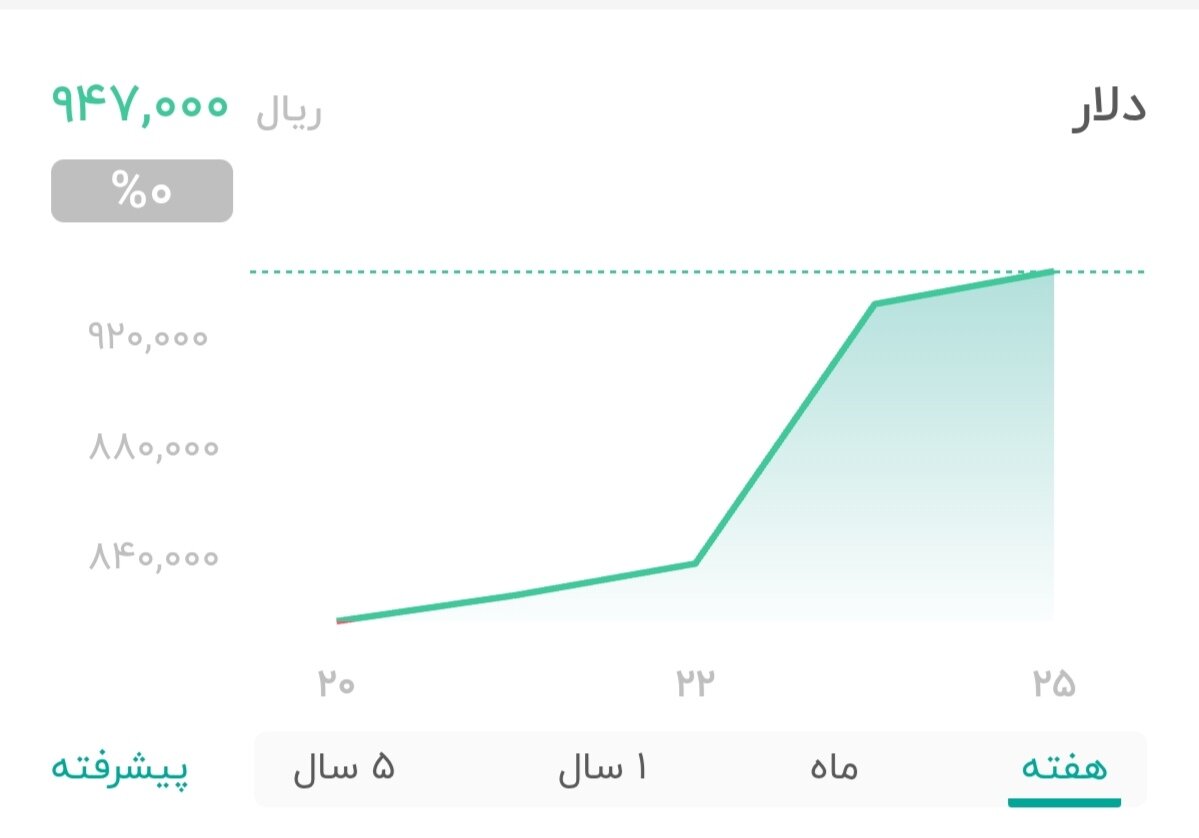Open the ۱ سال (1 year) chart view
The width and height of the screenshot is (1199, 838).
coord(604,768)
